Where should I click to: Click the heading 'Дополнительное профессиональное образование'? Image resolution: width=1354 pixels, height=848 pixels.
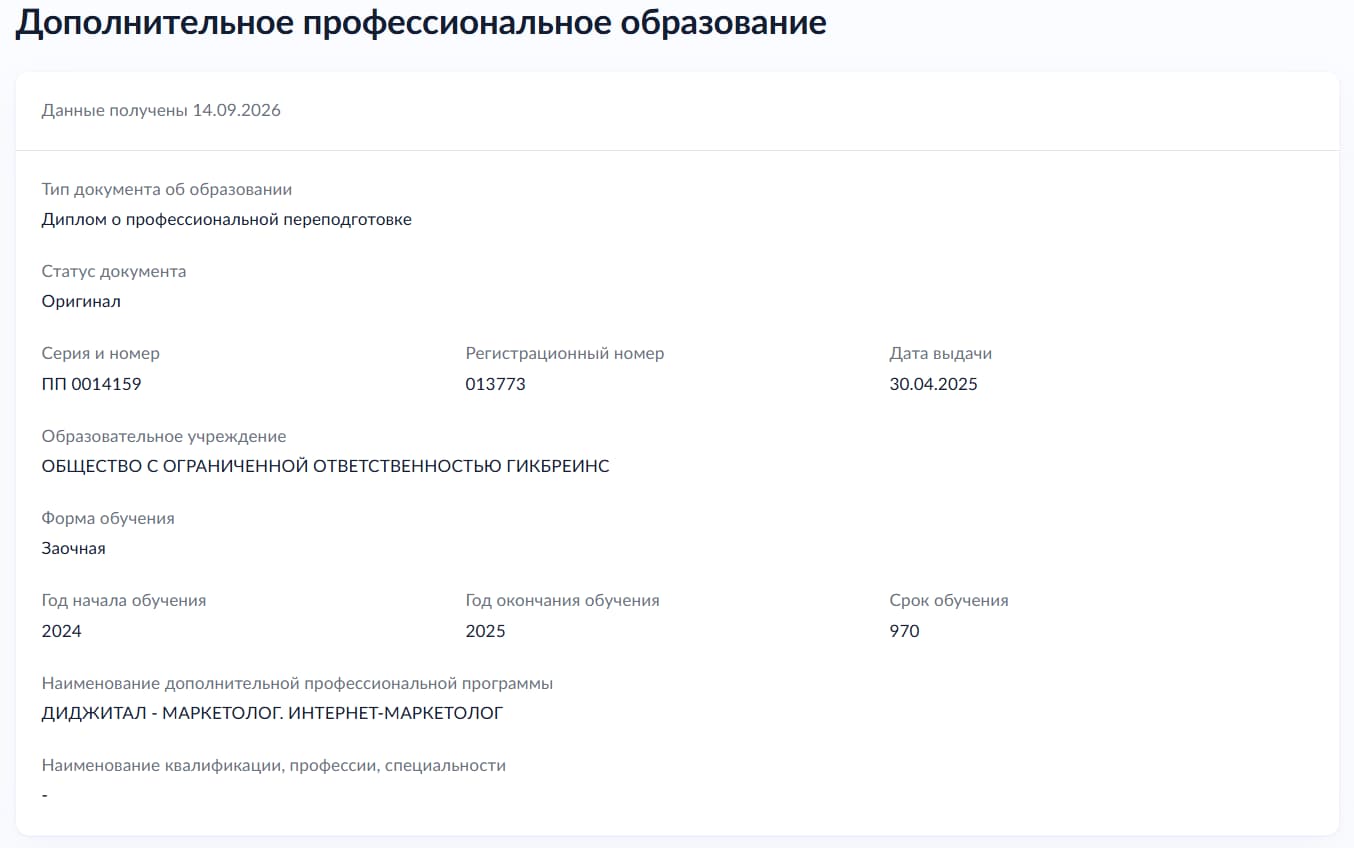click(421, 23)
